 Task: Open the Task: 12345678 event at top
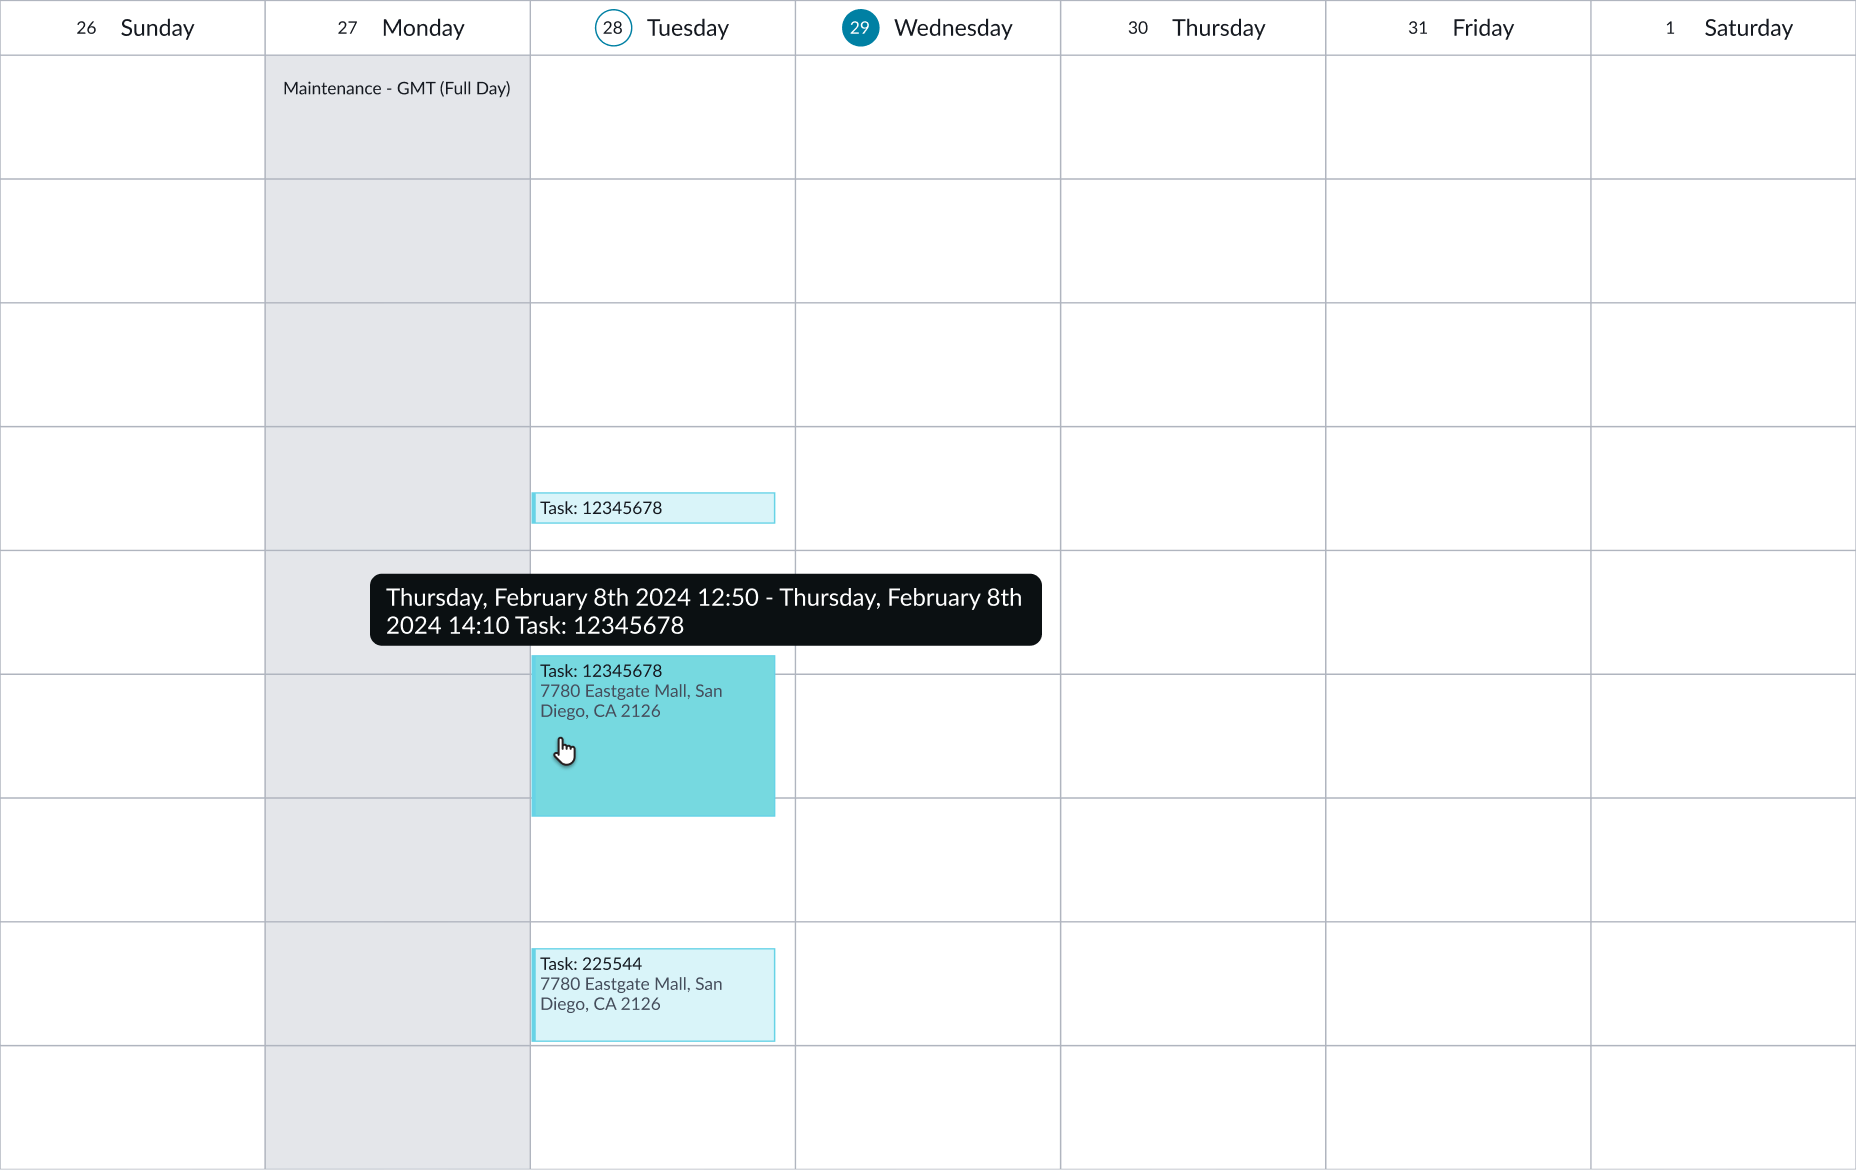tap(652, 508)
